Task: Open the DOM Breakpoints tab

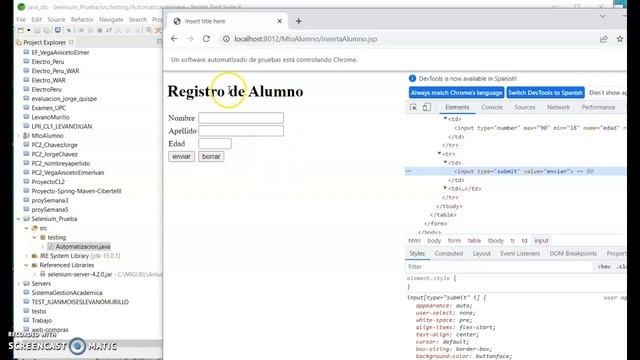Action: click(x=573, y=253)
